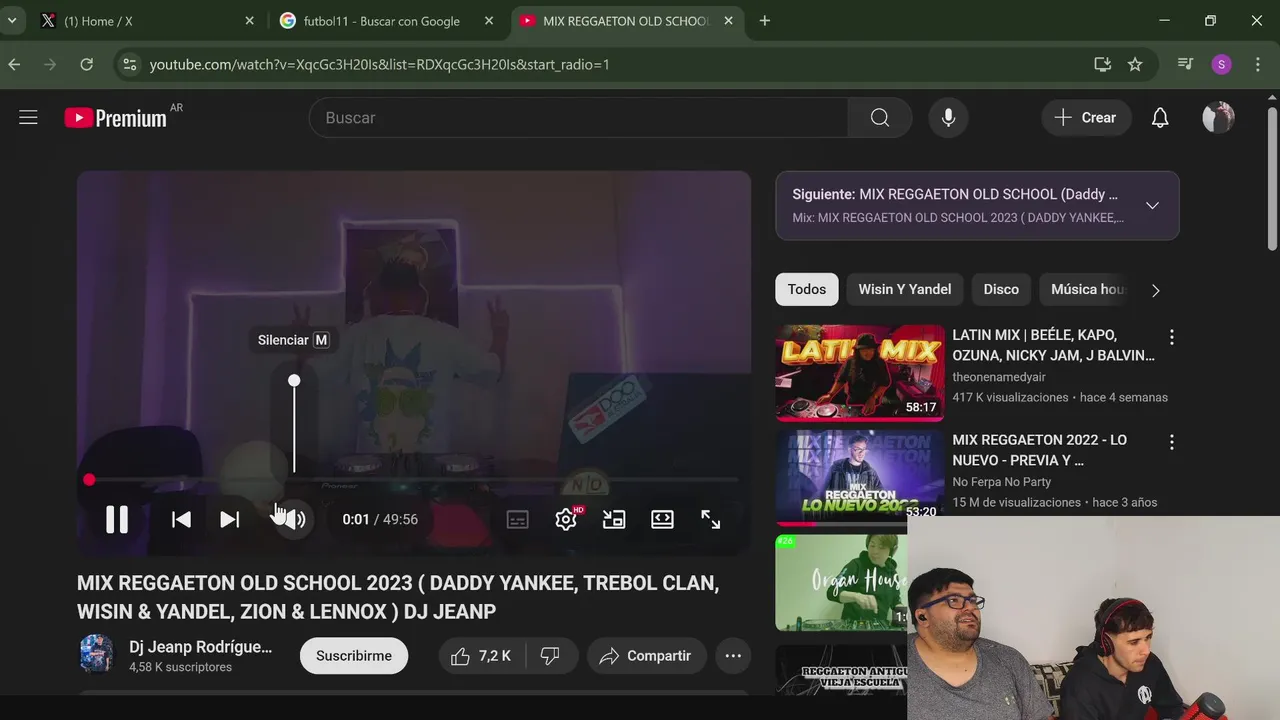
Task: Select the Disco filter chip
Action: (x=1001, y=289)
